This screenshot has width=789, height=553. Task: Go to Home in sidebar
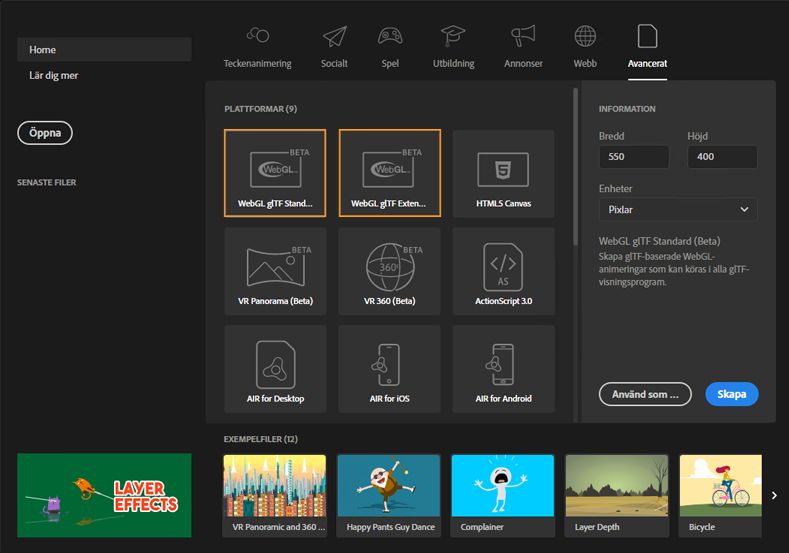coord(104,49)
